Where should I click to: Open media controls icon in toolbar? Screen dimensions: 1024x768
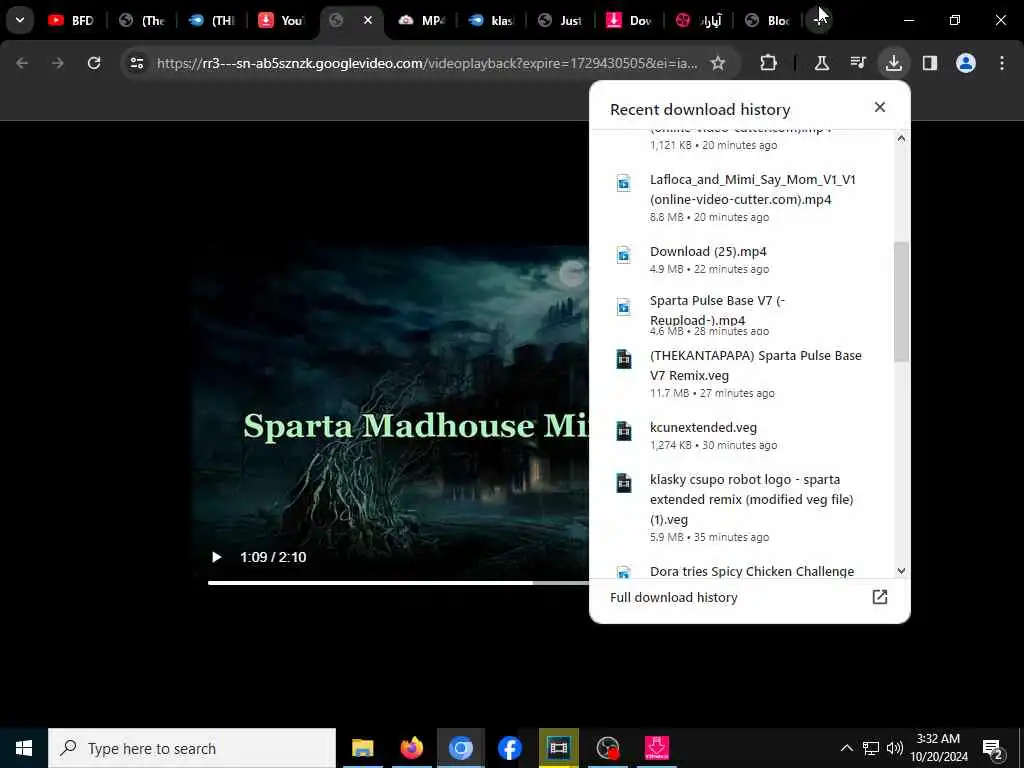tap(857, 63)
